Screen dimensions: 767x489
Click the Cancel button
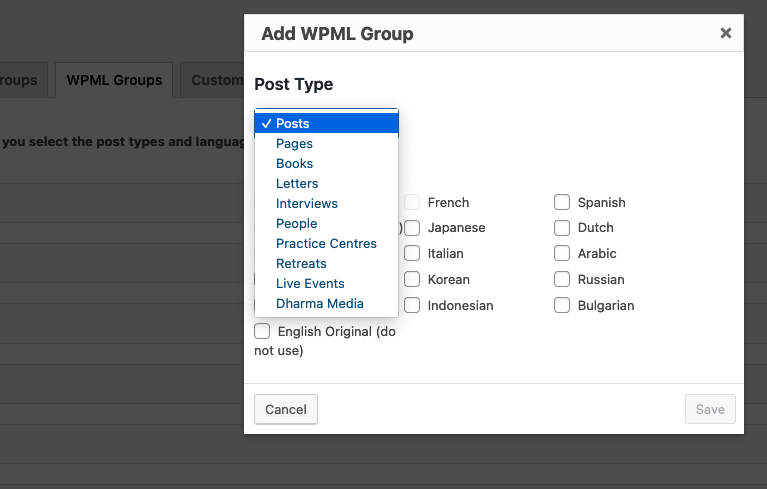(286, 409)
